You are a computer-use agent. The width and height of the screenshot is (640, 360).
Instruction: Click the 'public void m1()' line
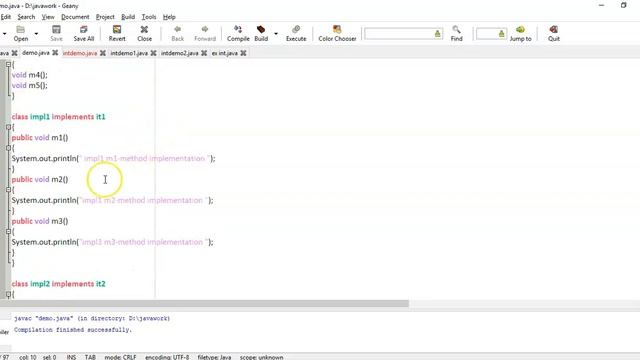coord(40,138)
